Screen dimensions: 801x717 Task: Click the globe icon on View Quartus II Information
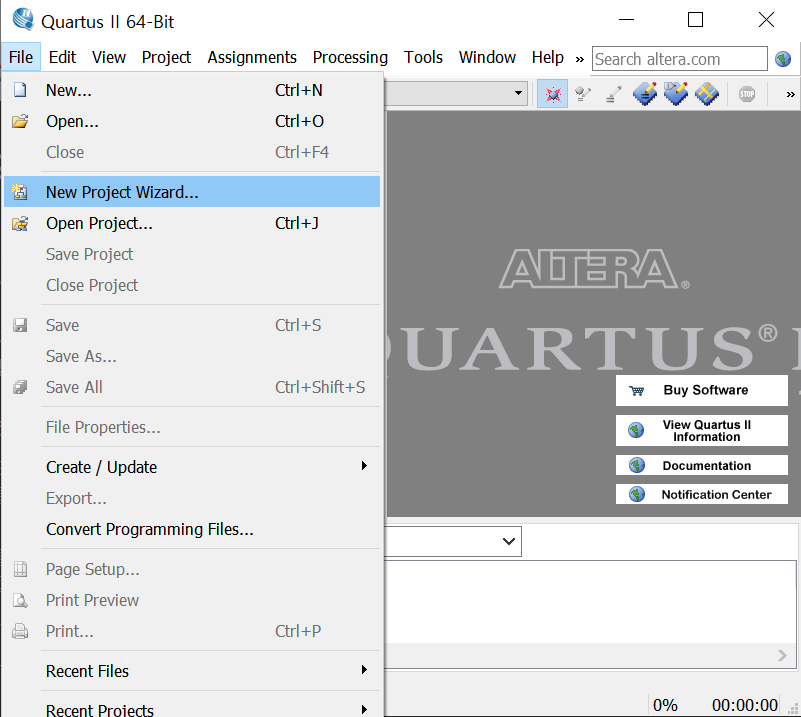637,431
